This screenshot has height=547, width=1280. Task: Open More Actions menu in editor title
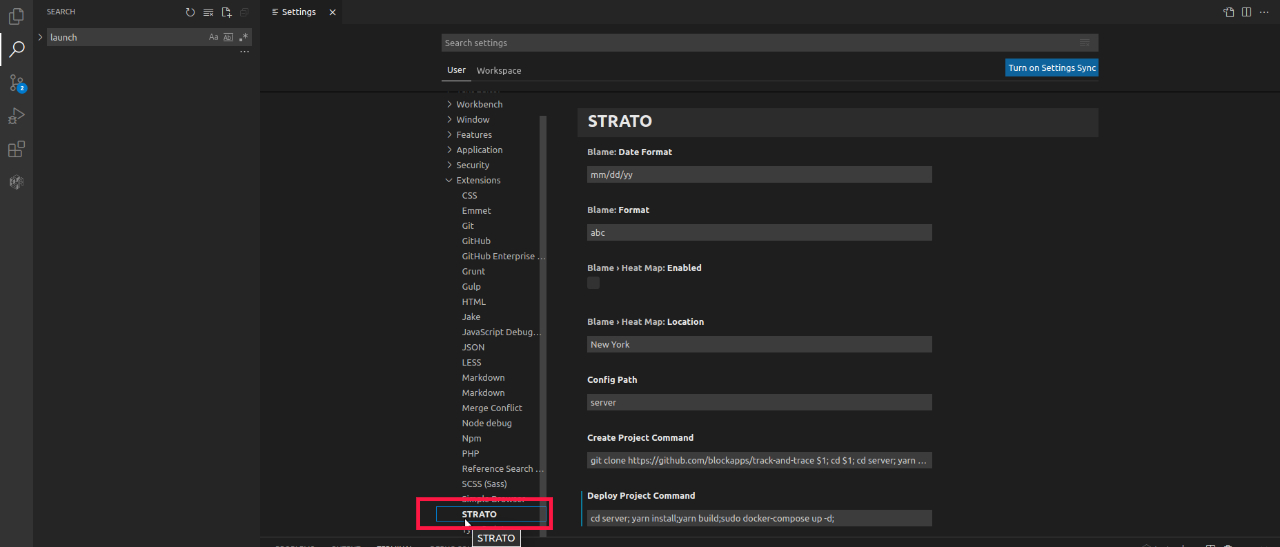coord(1264,12)
